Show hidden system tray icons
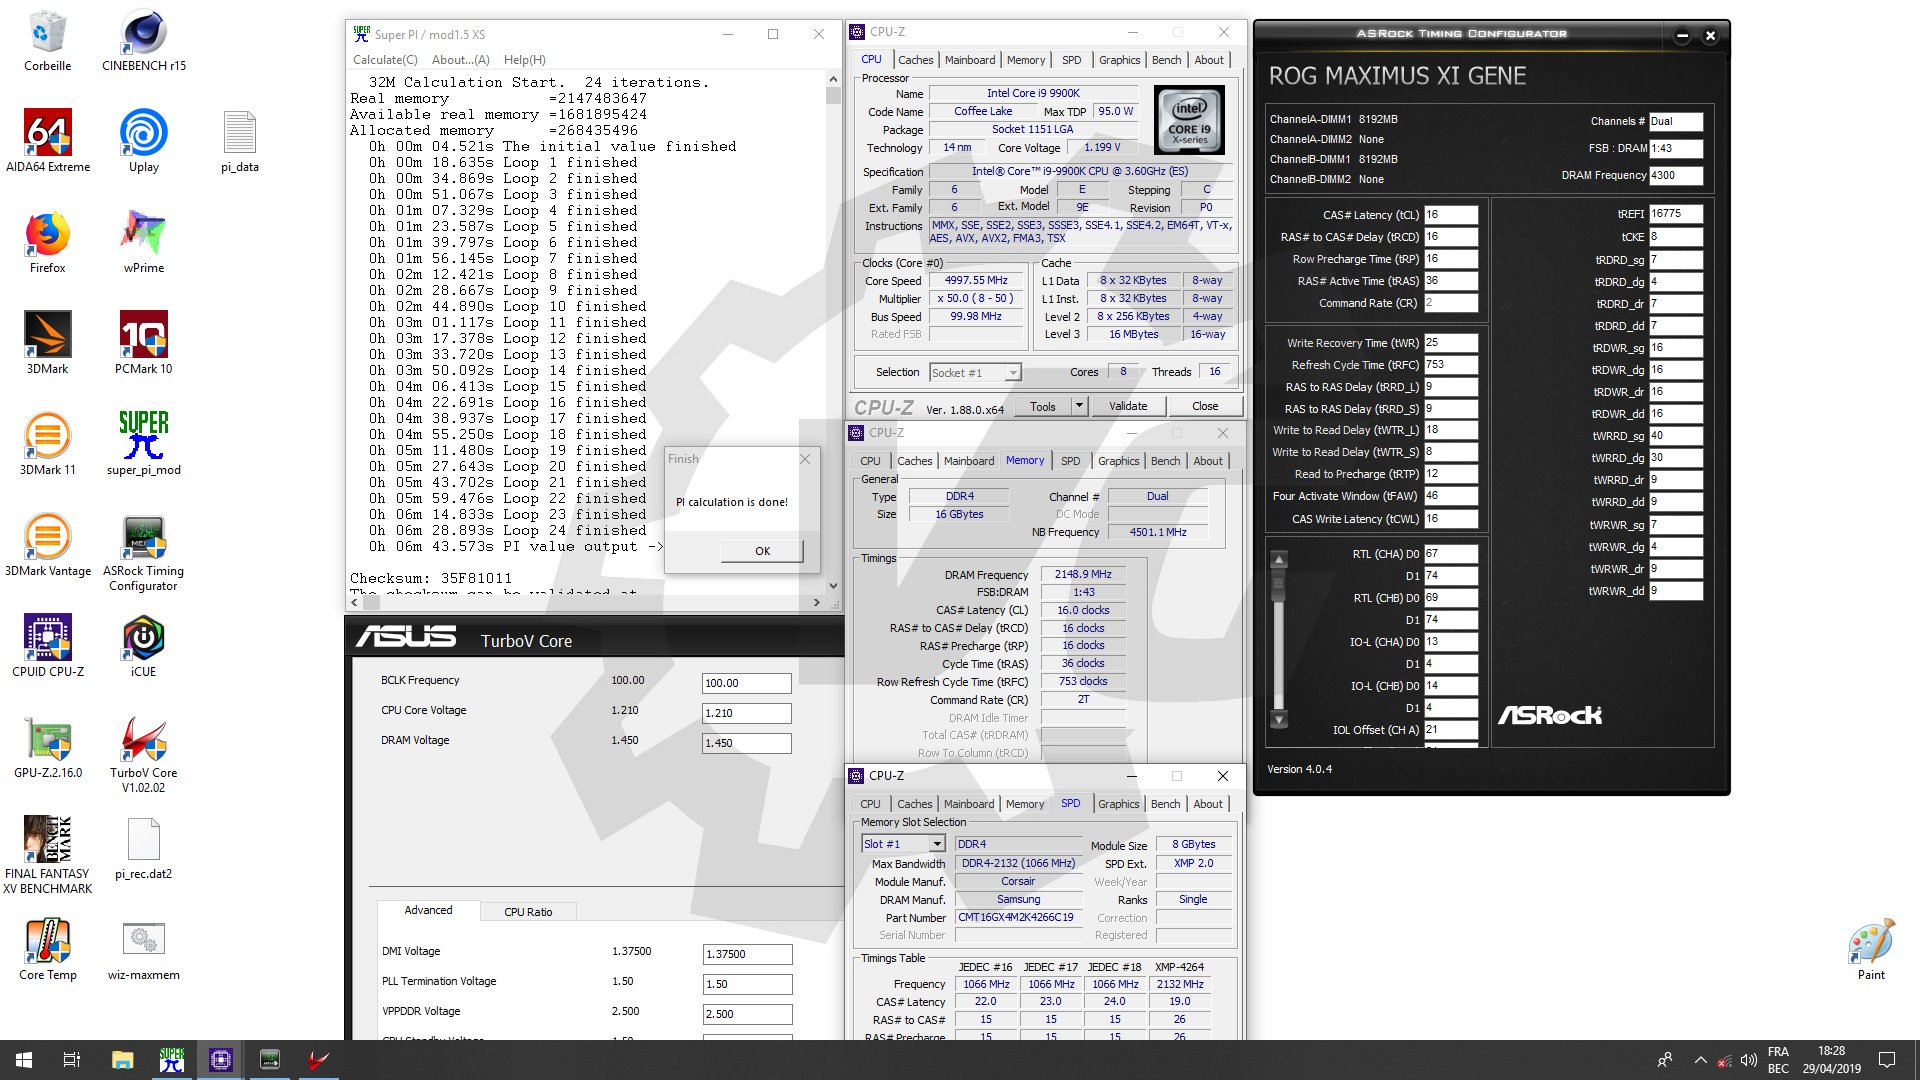 point(1700,1060)
